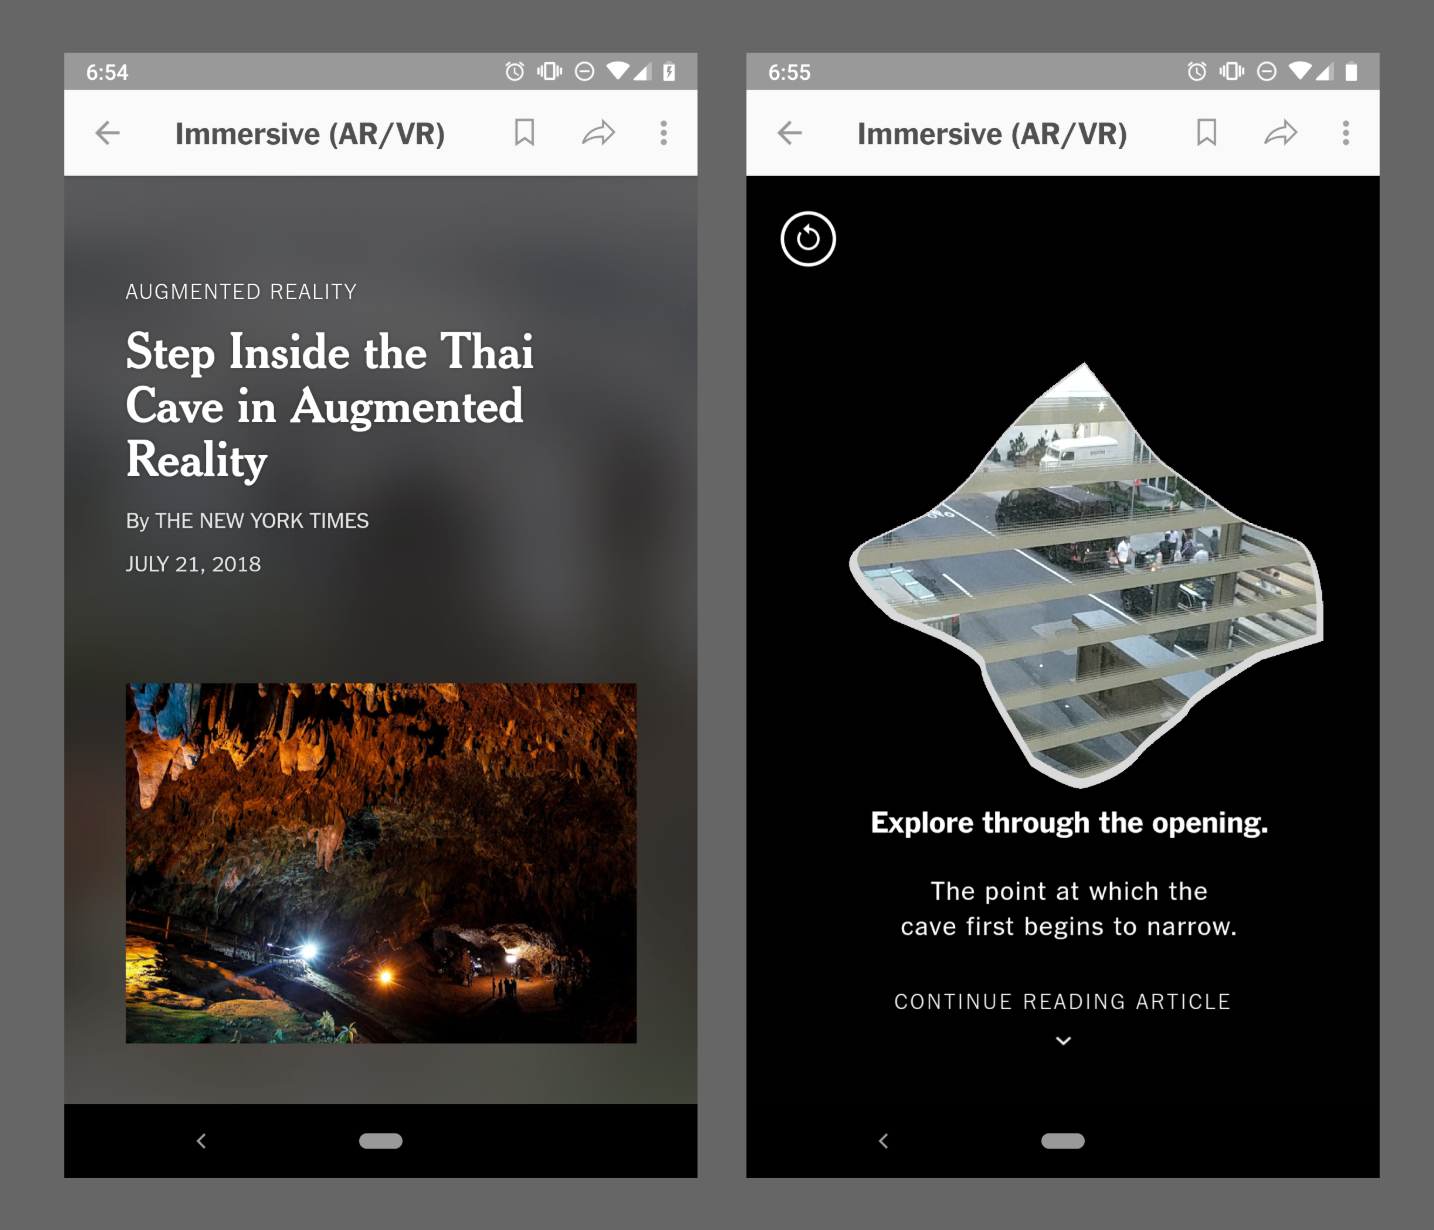Tap home pill on right phone
The width and height of the screenshot is (1434, 1230).
[x=1063, y=1141]
